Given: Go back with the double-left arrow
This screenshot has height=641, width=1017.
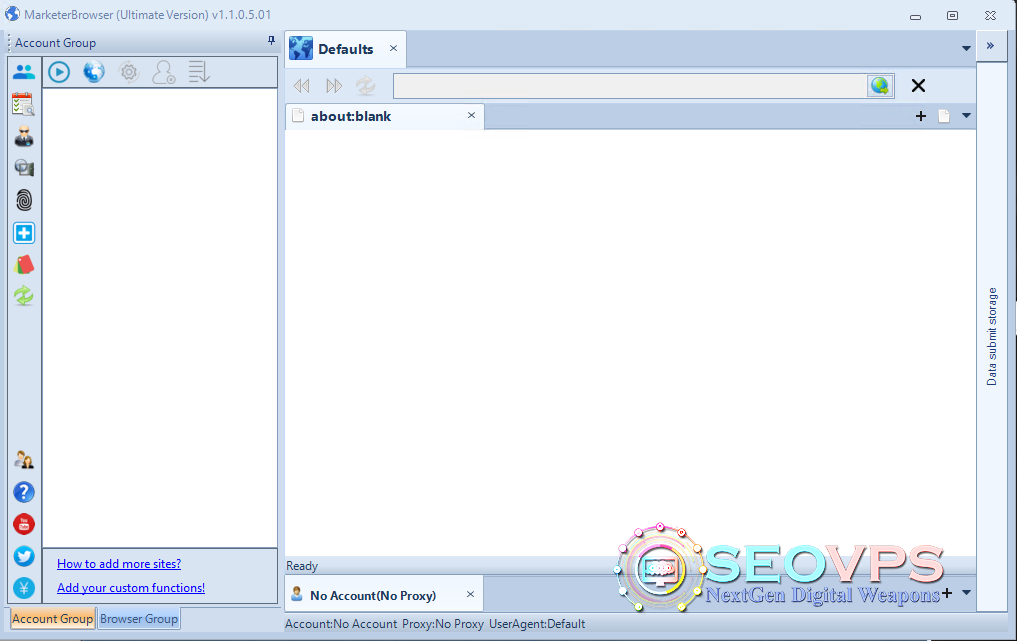Looking at the screenshot, I should 302,86.
